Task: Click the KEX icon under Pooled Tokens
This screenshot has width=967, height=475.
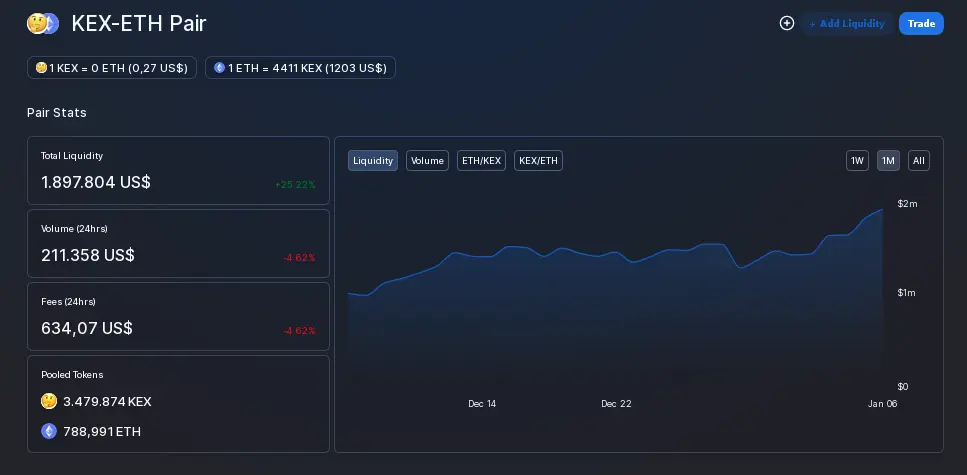Action: point(49,402)
